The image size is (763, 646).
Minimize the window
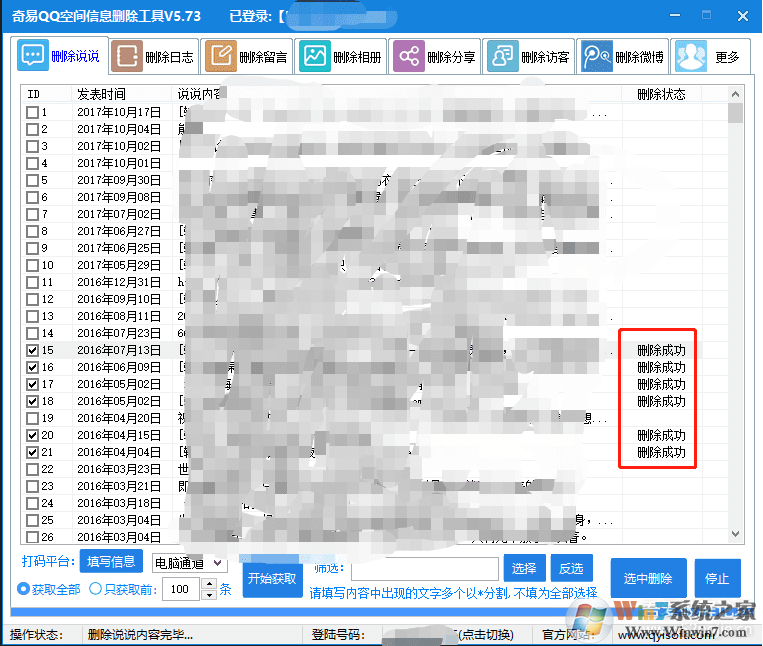[675, 16]
